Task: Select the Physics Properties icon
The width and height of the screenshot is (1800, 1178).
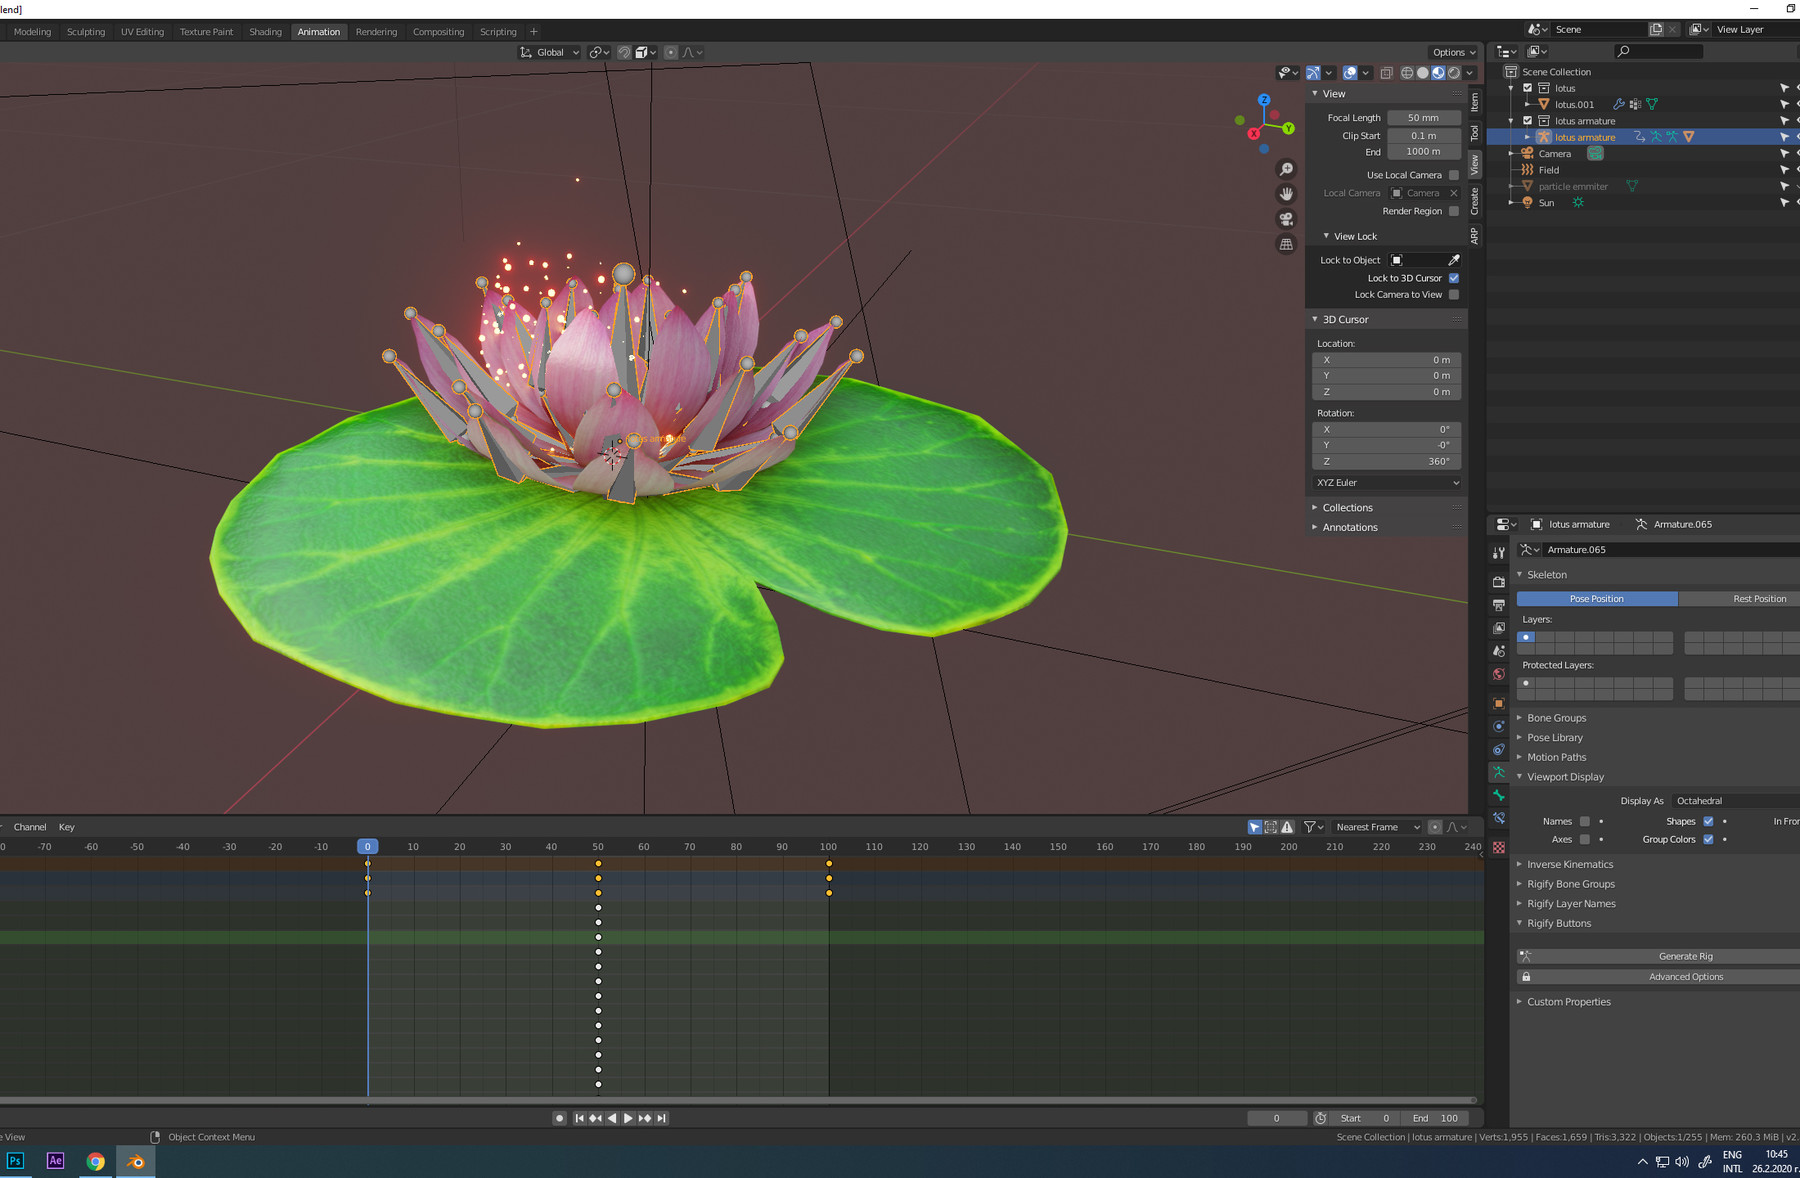Action: pos(1498,726)
